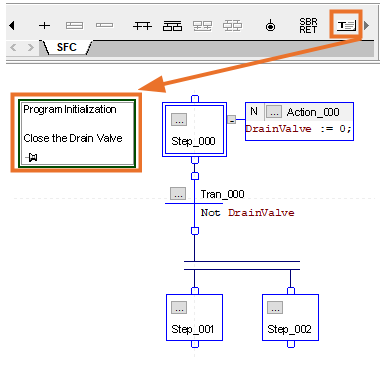The height and width of the screenshot is (371, 385).
Task: Open Step_002 properties ellipsis button
Action: (x=275, y=307)
